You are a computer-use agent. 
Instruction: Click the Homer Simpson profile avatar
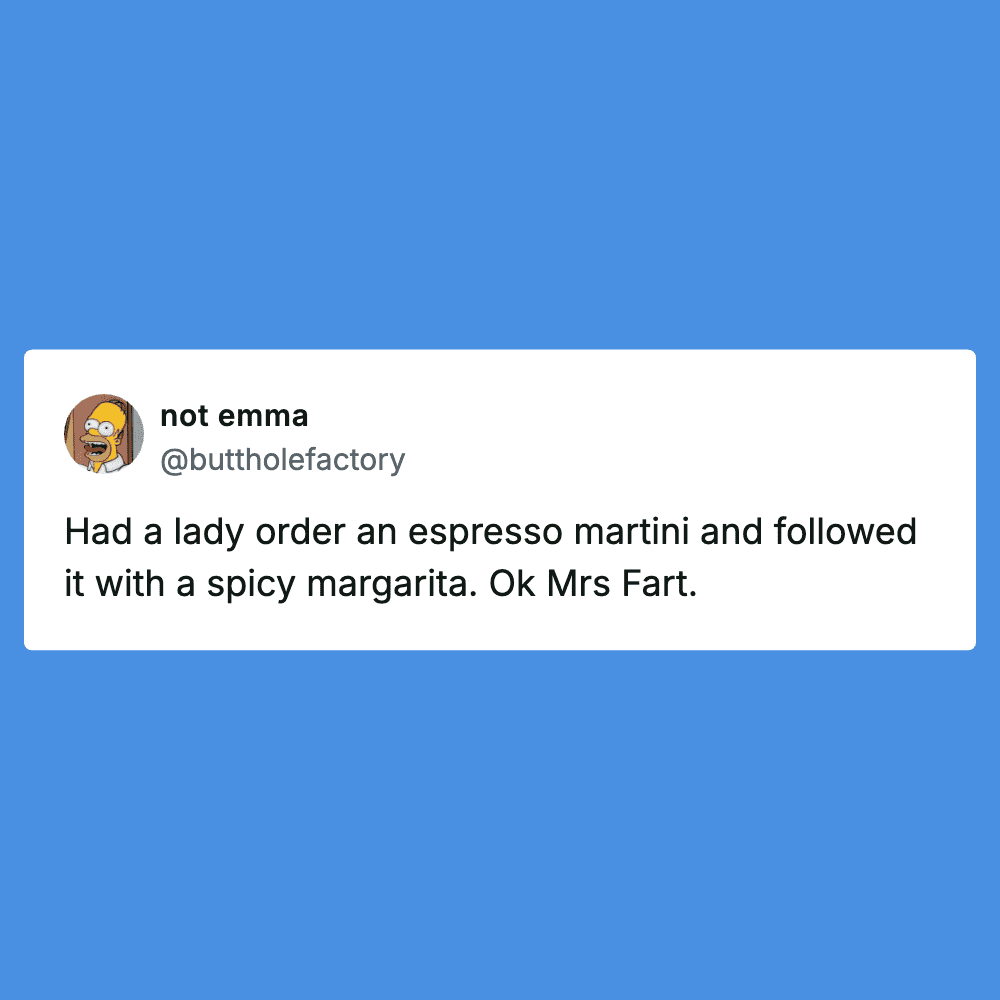pyautogui.click(x=104, y=434)
